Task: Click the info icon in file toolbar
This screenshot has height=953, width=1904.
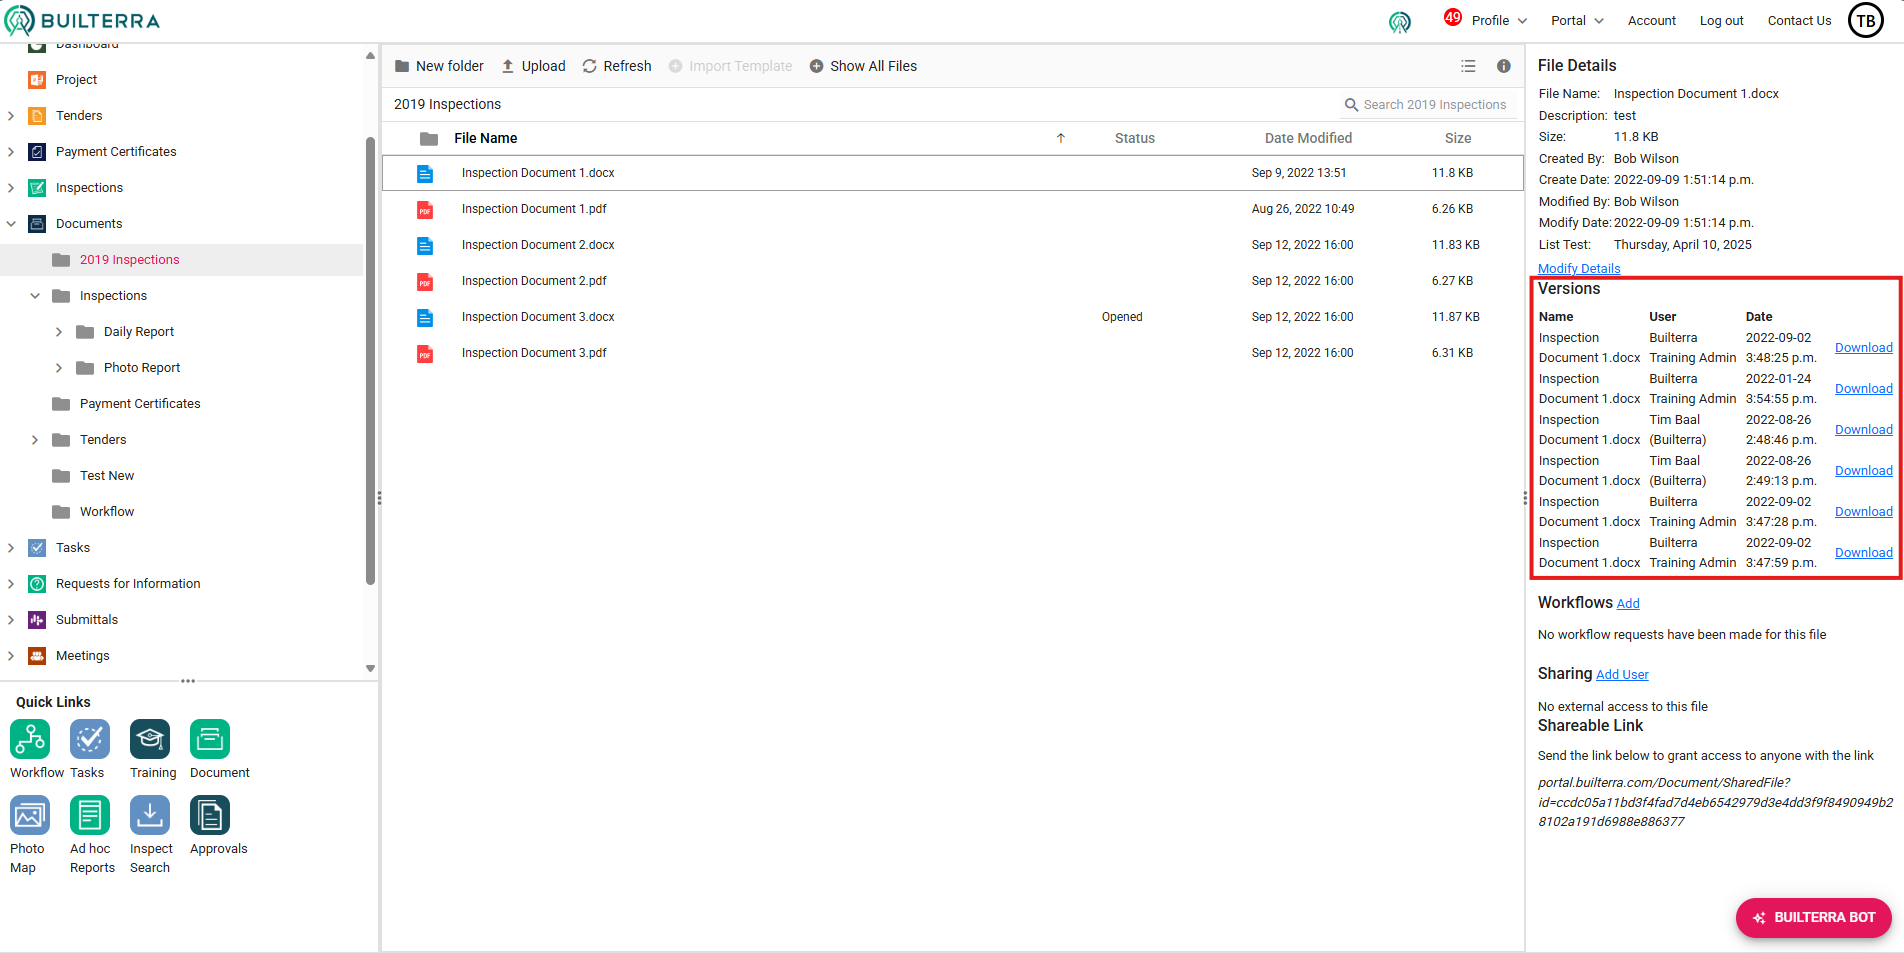Action: tap(1503, 66)
